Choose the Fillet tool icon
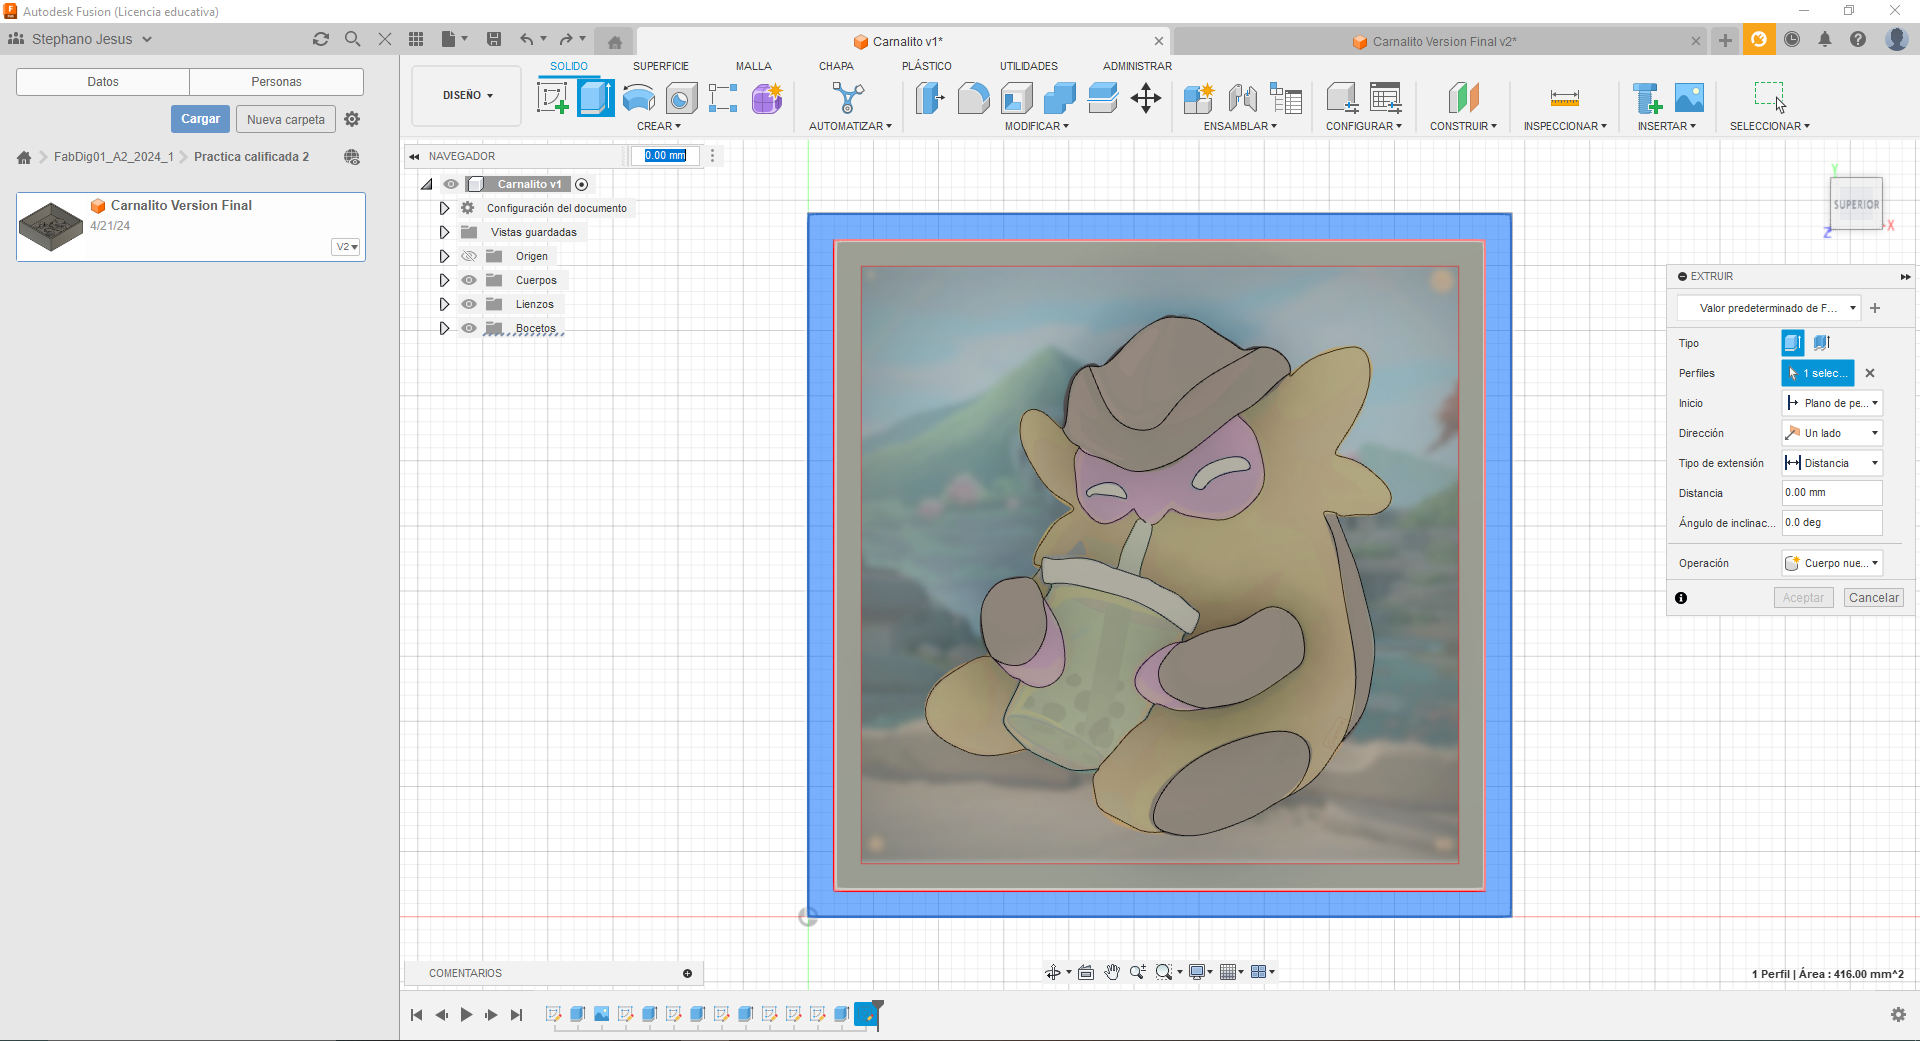1920x1041 pixels. point(973,98)
